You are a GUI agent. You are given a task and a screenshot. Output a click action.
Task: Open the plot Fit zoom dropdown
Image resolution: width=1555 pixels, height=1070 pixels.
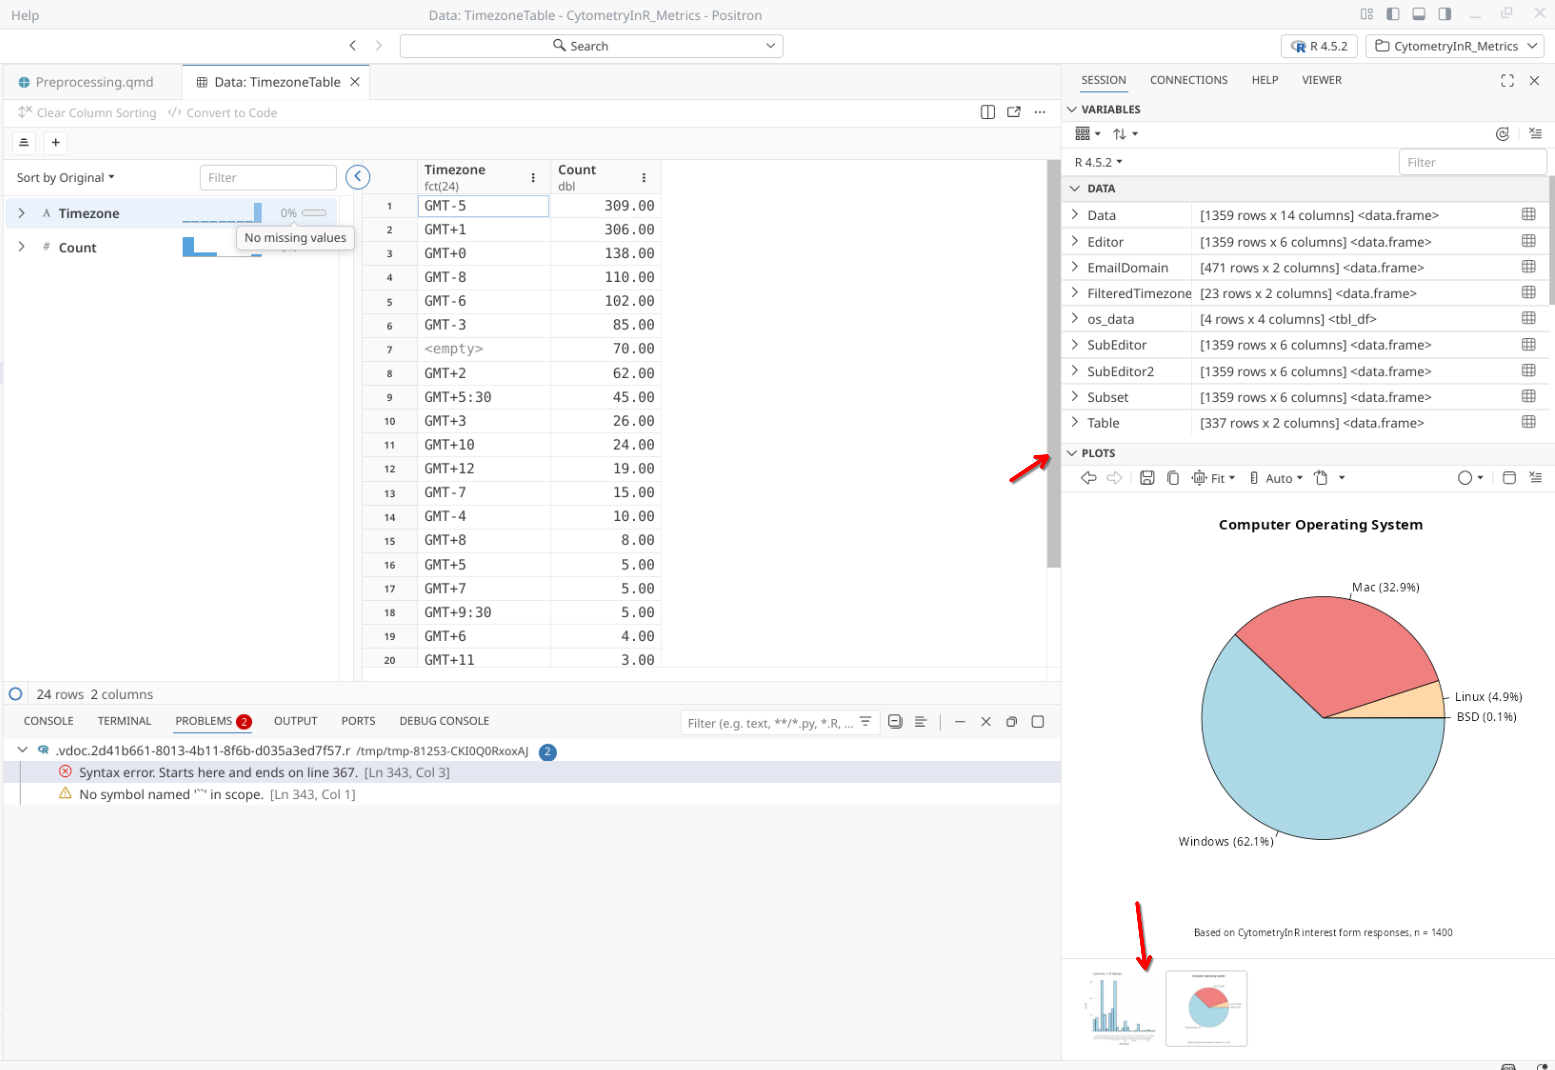1214,478
